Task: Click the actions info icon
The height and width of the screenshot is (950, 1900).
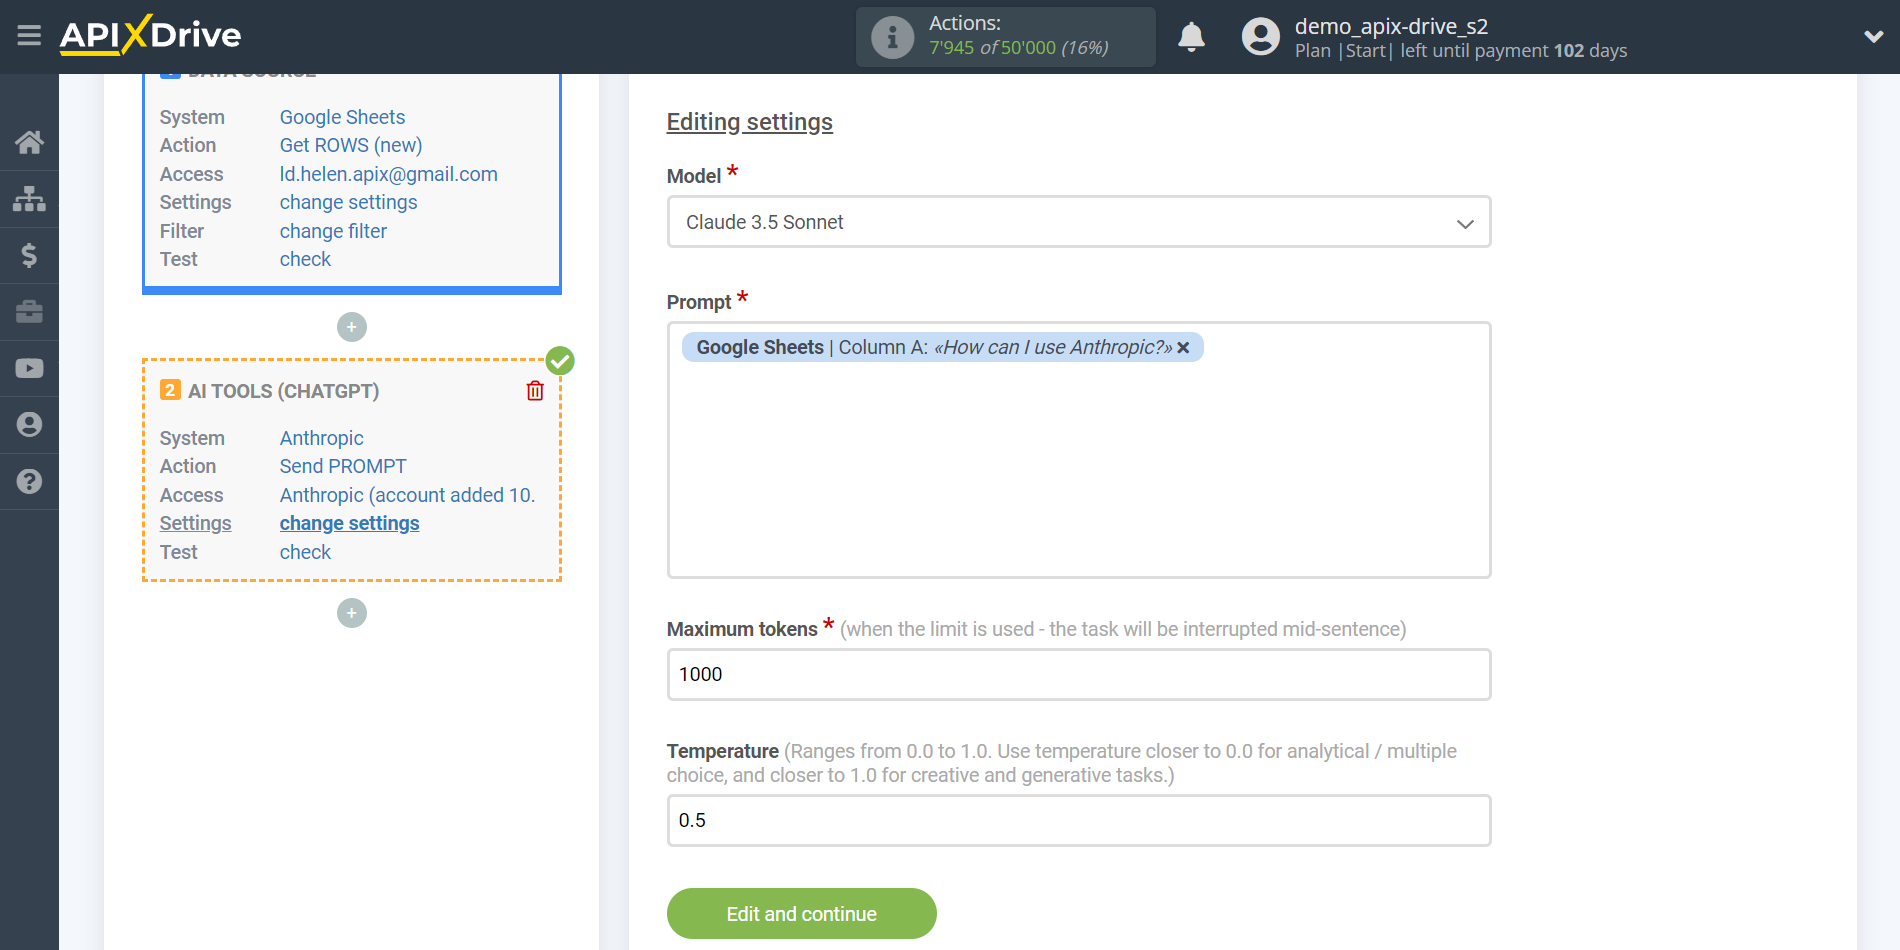Action: tap(892, 37)
